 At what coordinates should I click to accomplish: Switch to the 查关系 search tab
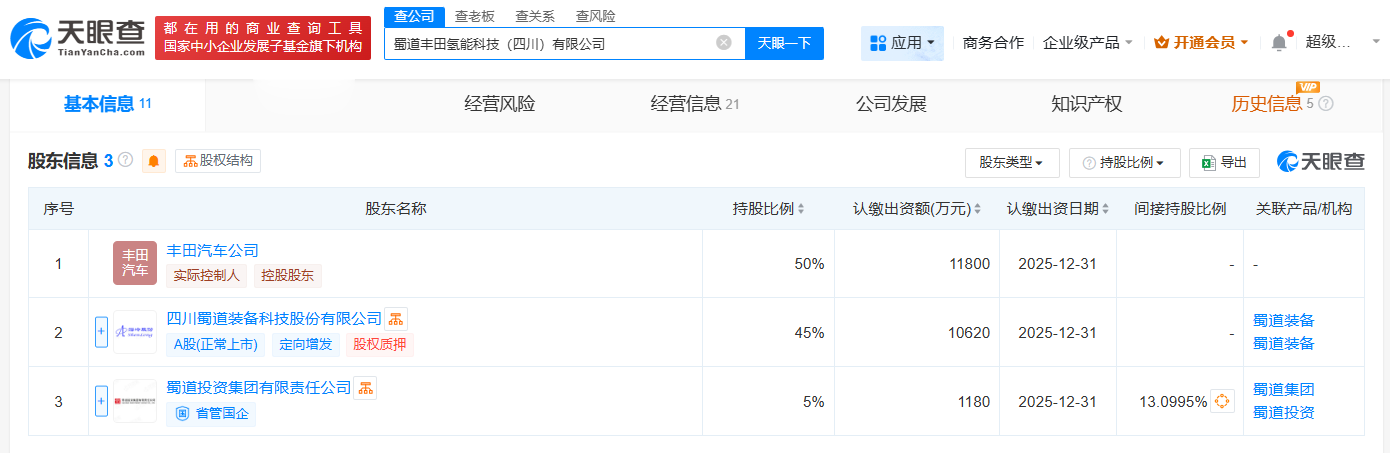pyautogui.click(x=535, y=16)
